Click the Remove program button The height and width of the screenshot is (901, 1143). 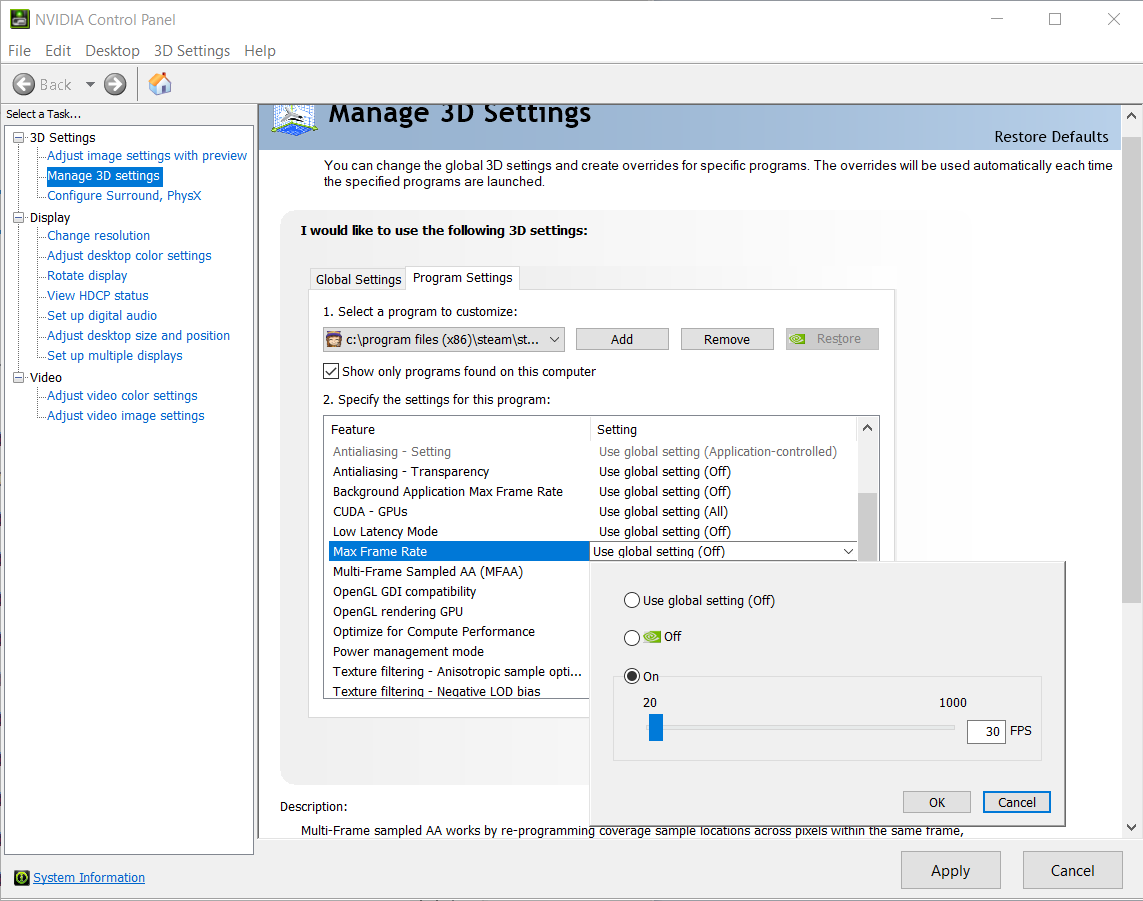click(727, 339)
